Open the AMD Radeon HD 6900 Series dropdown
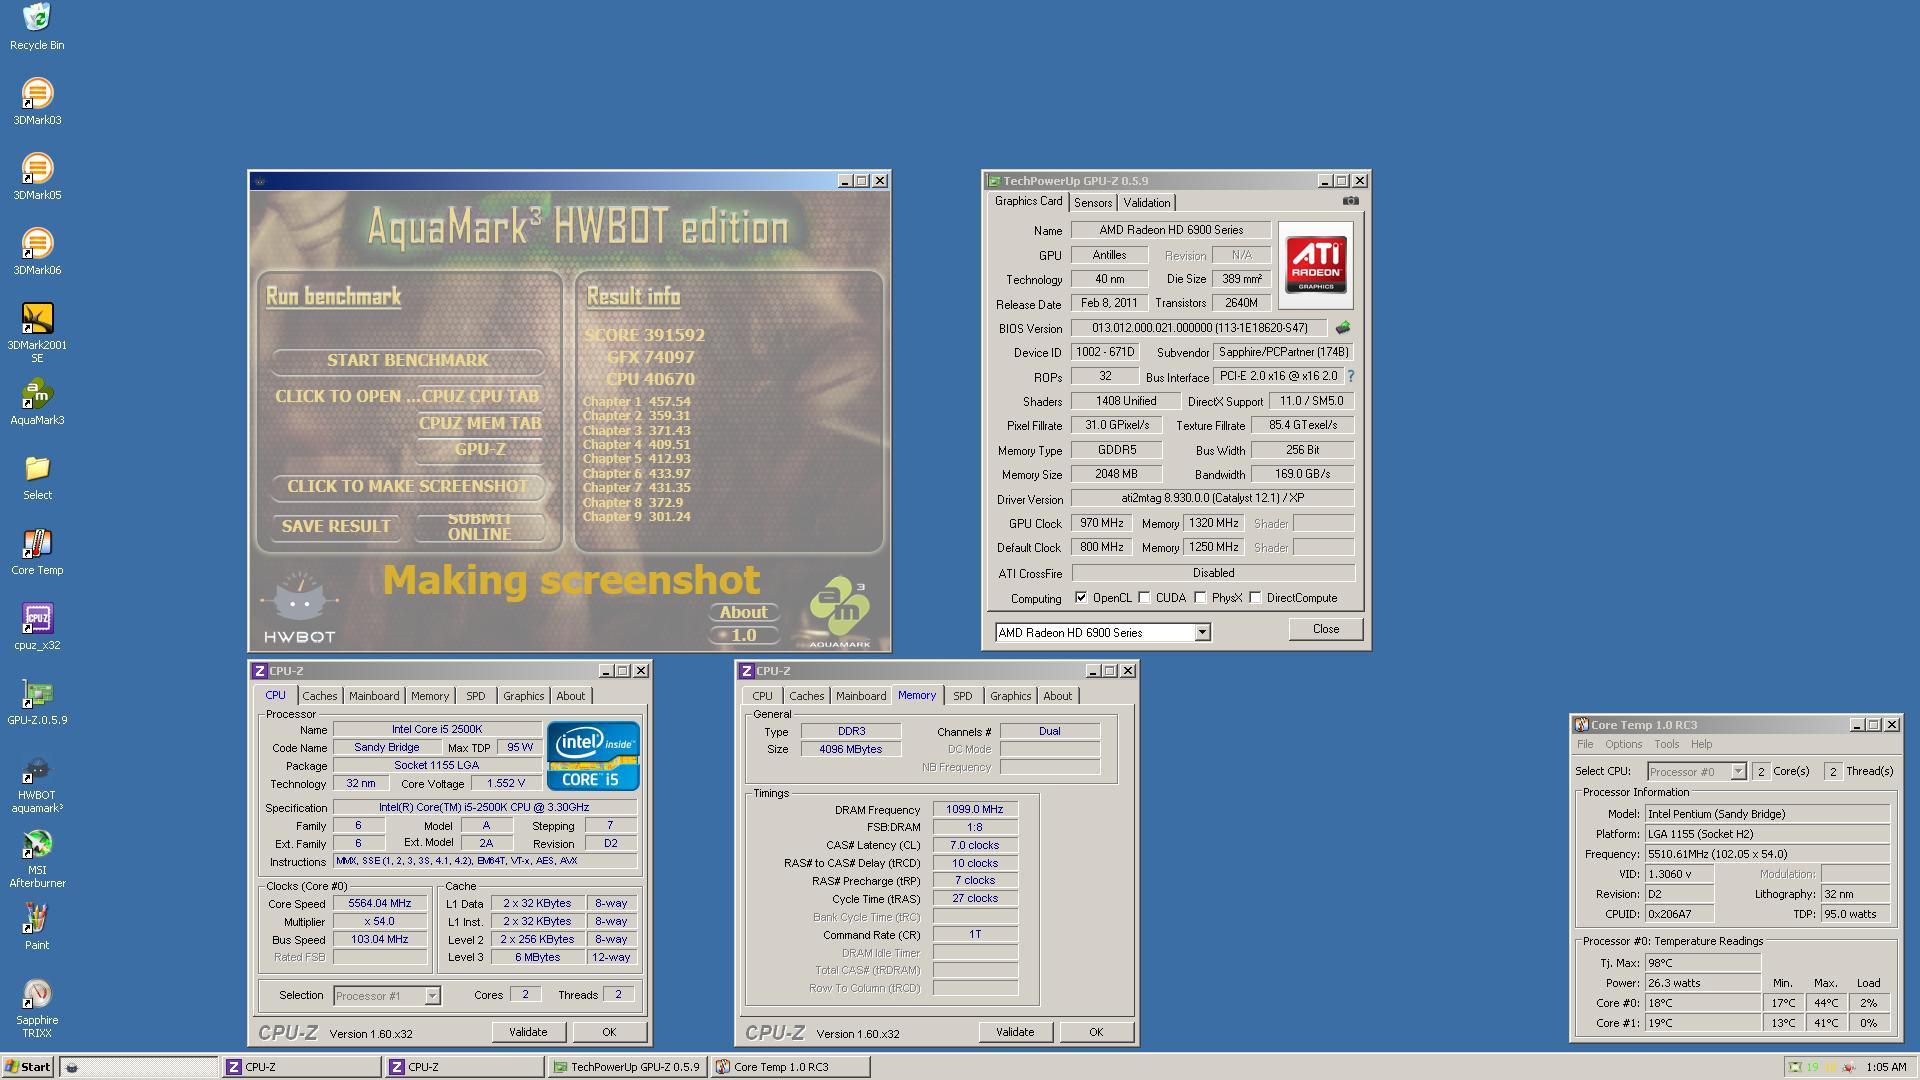 pos(1202,633)
